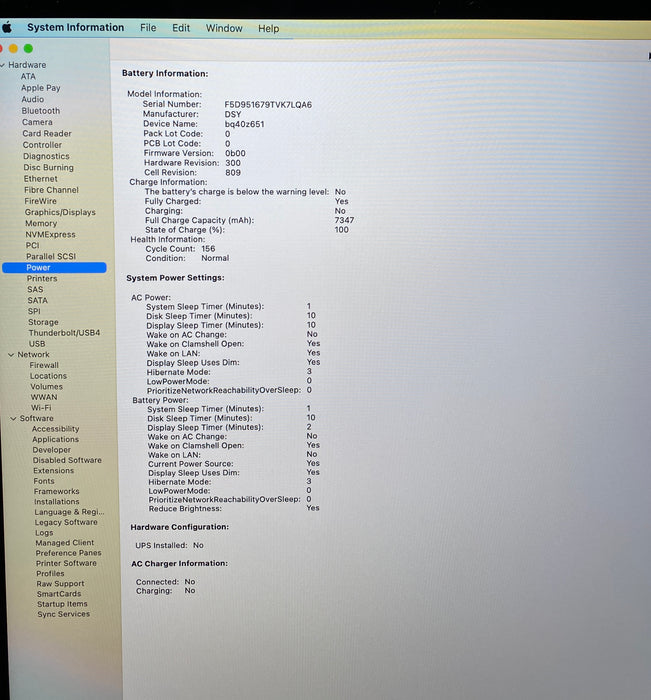This screenshot has width=651, height=700.
Task: Select Profiles under Software
Action: coord(50,574)
